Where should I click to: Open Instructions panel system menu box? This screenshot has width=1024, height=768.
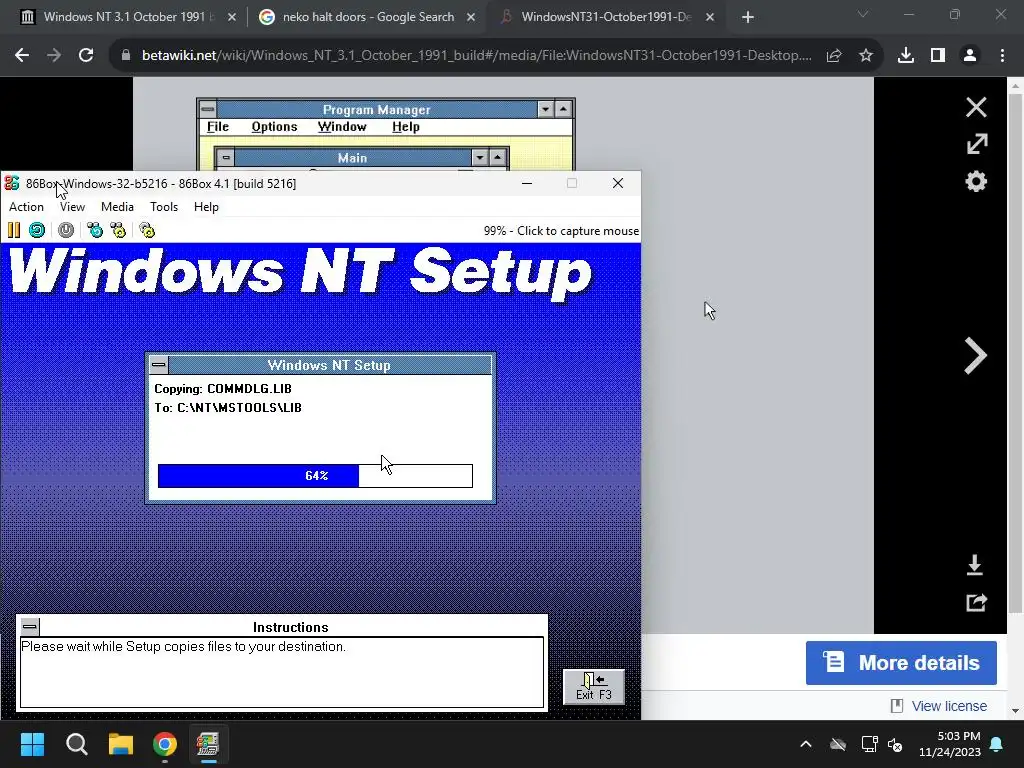click(30, 626)
